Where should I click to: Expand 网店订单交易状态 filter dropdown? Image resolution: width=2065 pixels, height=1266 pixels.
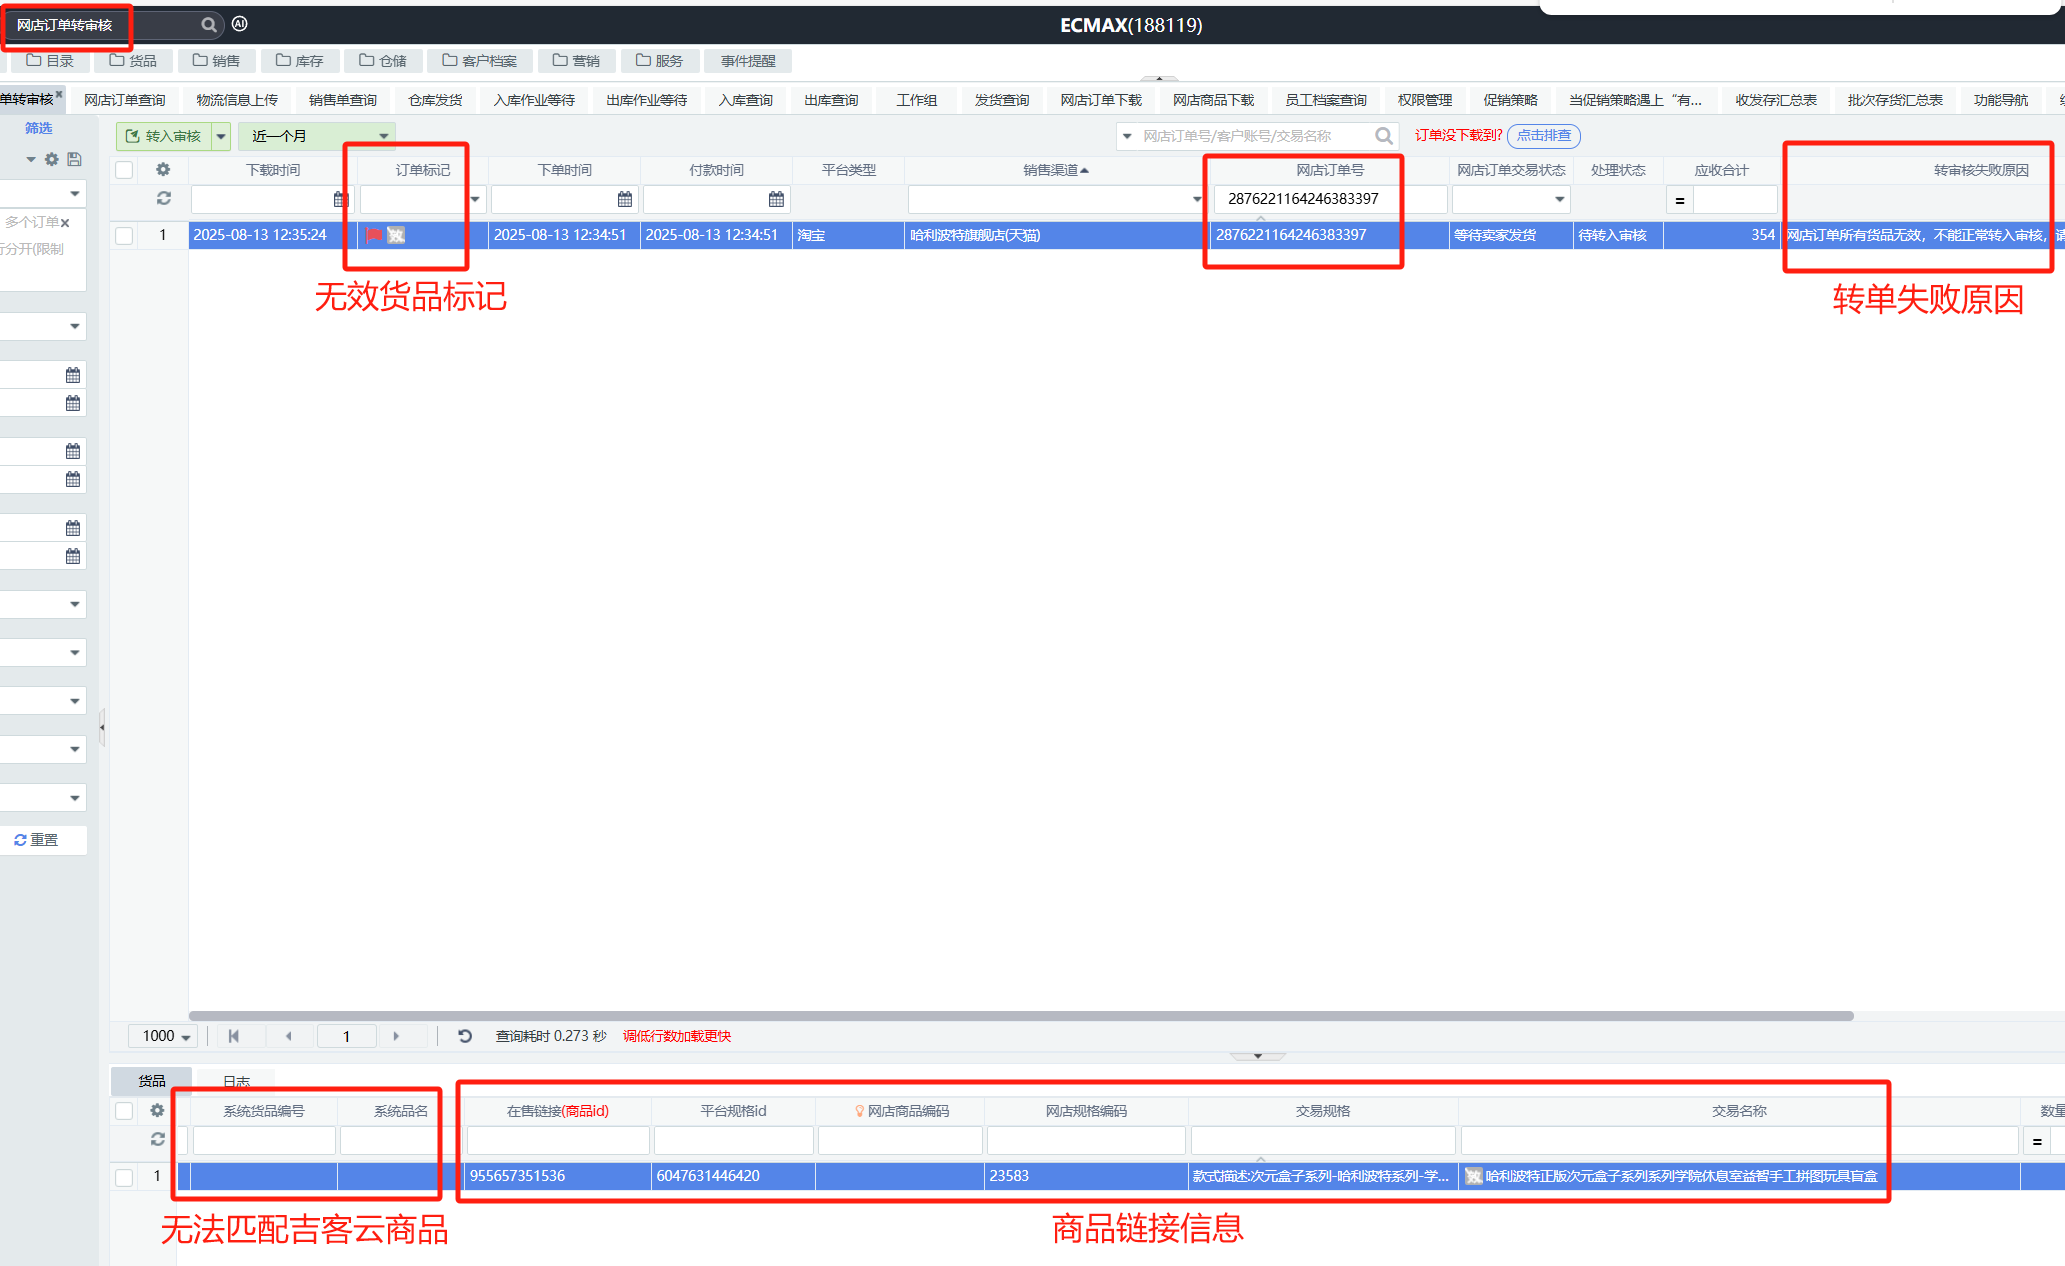pos(1559,200)
